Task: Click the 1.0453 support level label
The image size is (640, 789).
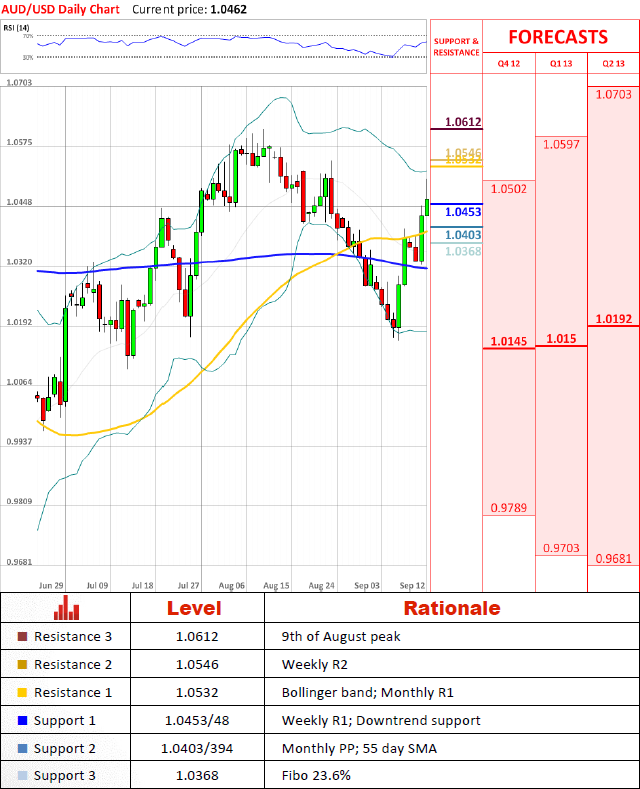Action: (x=463, y=212)
